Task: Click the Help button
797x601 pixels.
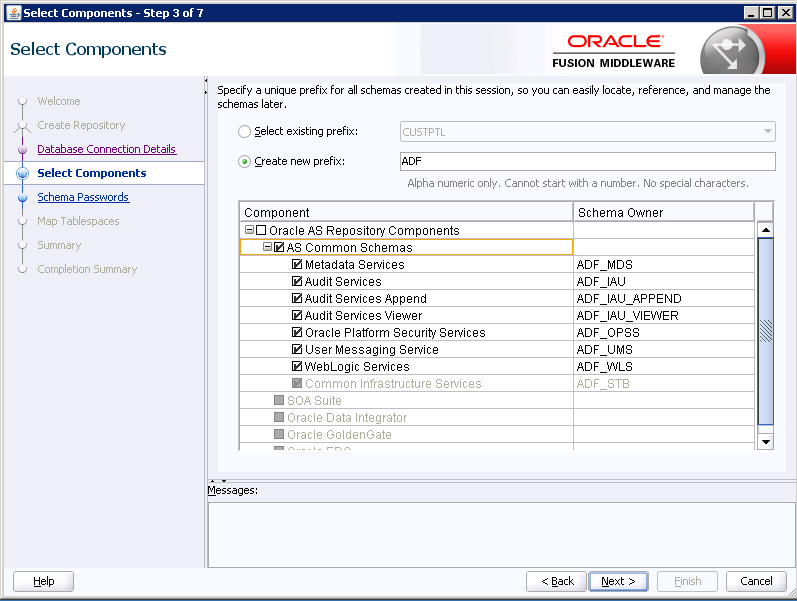Action: [x=43, y=581]
